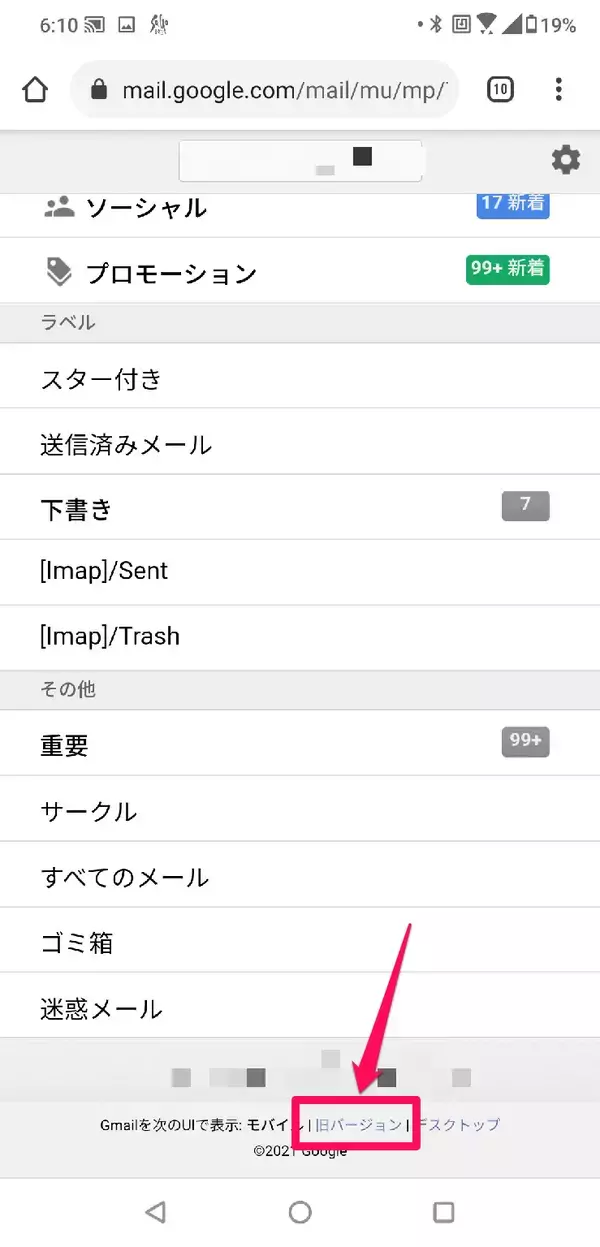
Task: Tap the プロモーション tag icon
Action: pos(60,271)
